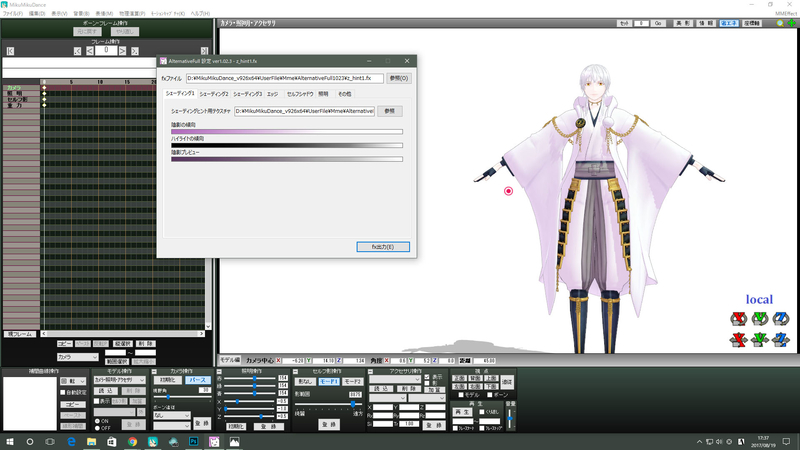Open the 物理演算(P) menu
This screenshot has height=450, width=800.
[132, 14]
